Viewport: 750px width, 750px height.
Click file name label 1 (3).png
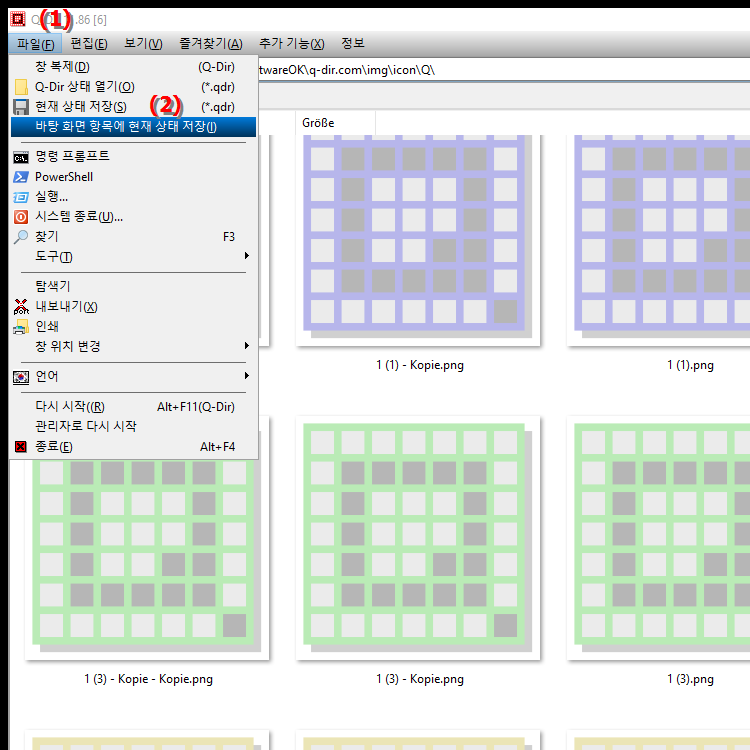[x=690, y=679]
